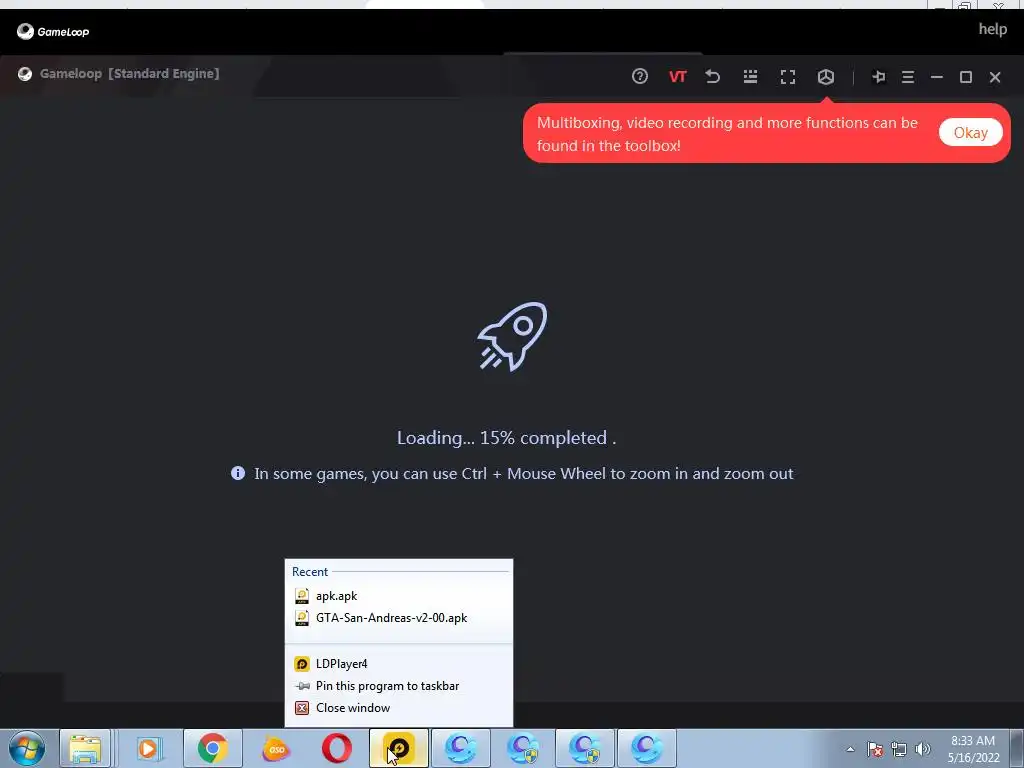
Task: Open the clock showing 8:33 AM
Action: pos(973,749)
